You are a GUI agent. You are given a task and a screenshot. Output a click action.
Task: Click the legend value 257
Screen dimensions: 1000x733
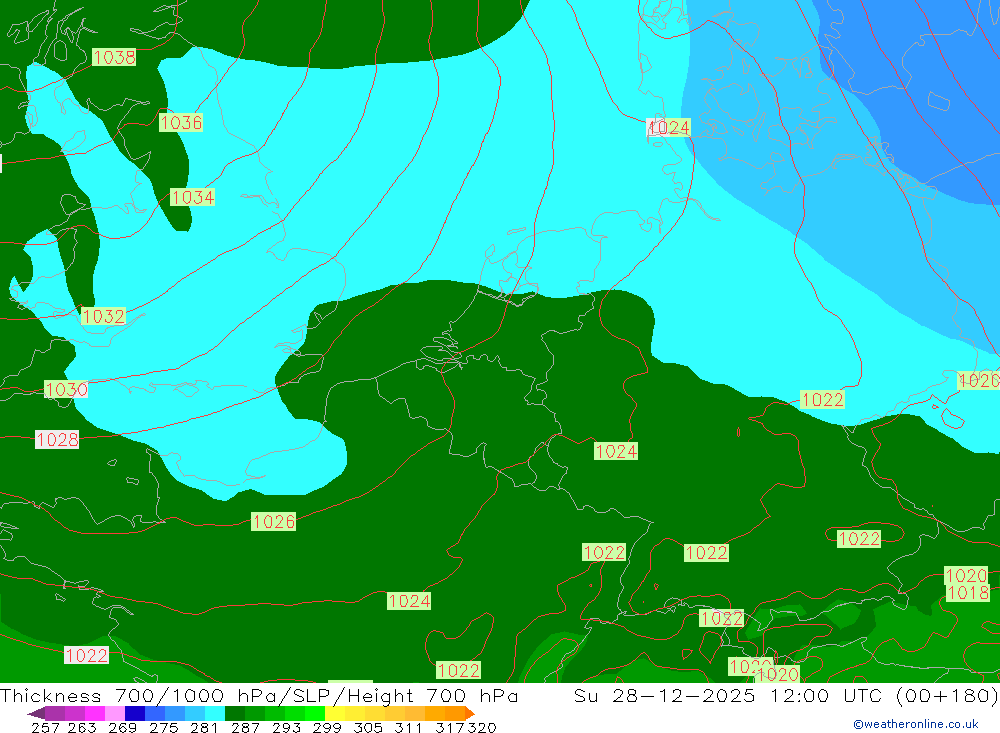pos(45,727)
